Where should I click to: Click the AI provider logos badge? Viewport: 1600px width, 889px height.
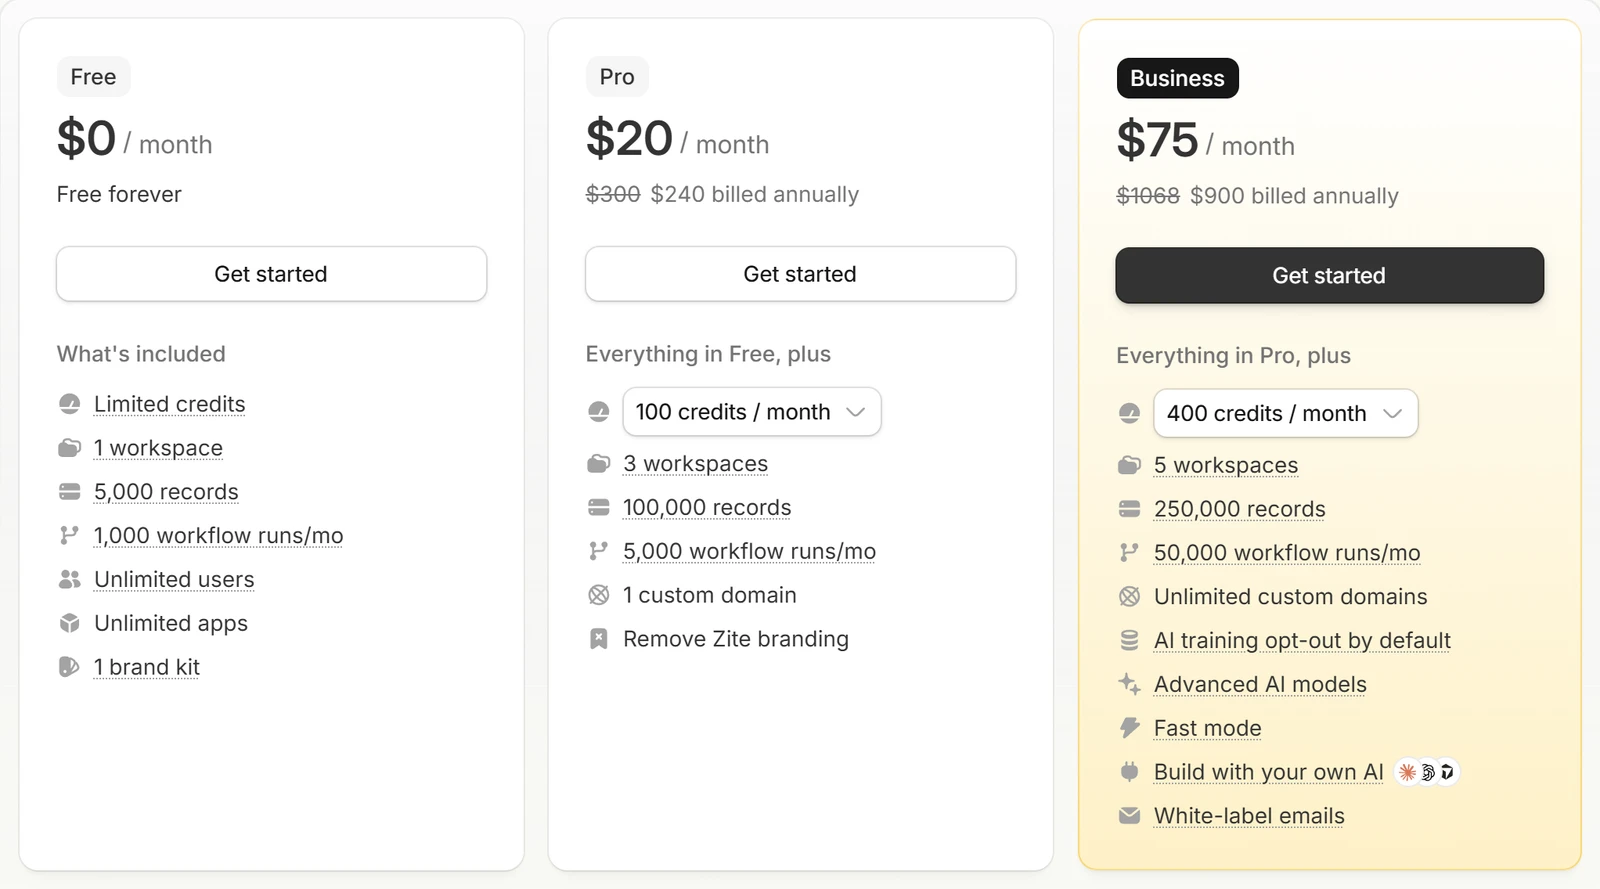(x=1427, y=772)
